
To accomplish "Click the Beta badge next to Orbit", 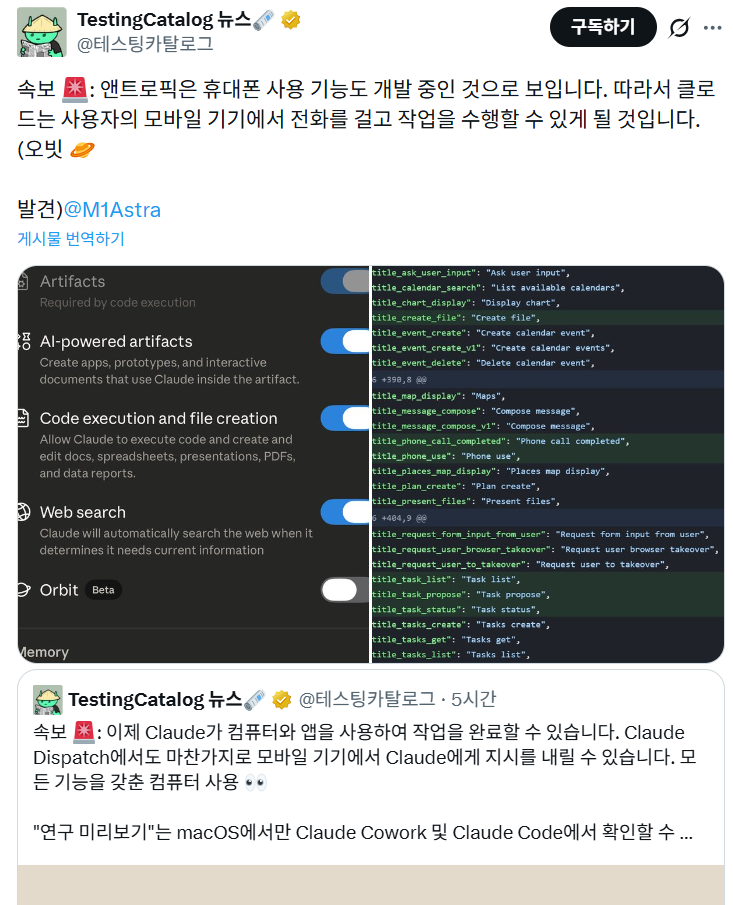I will [x=103, y=590].
